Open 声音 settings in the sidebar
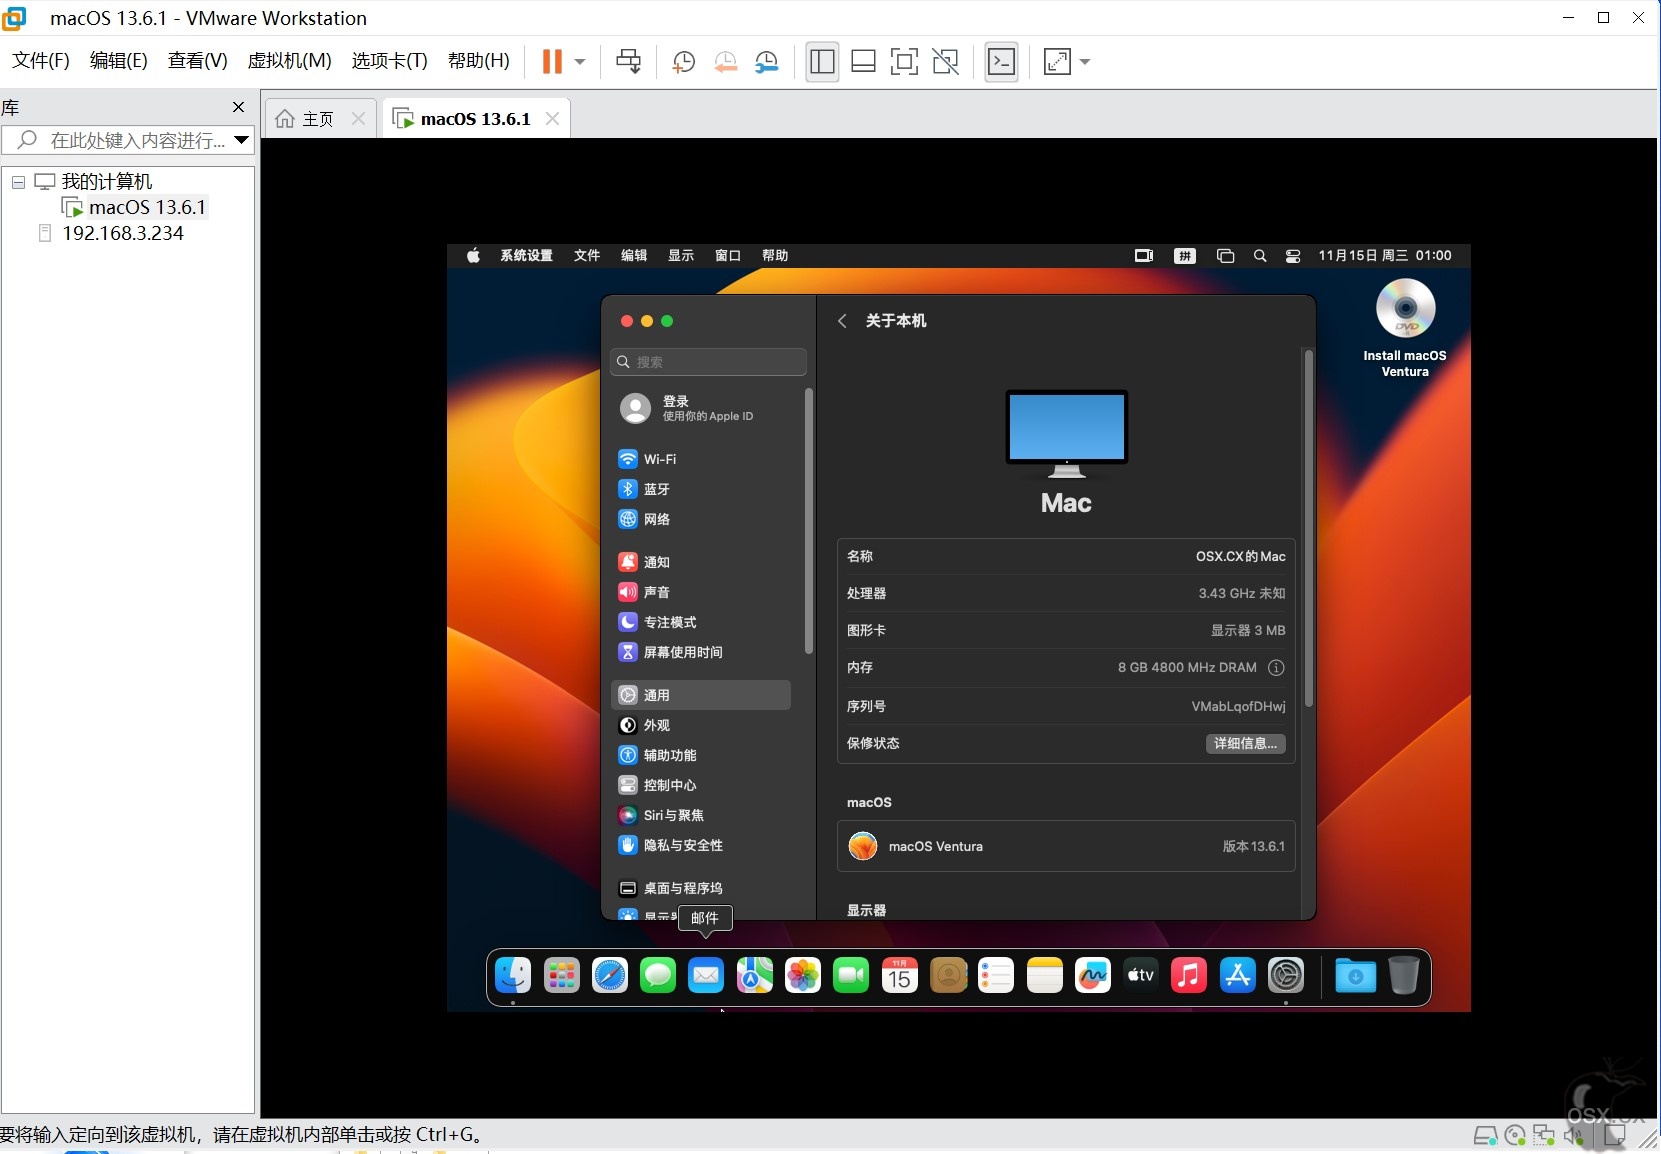Image resolution: width=1661 pixels, height=1154 pixels. tap(700, 592)
